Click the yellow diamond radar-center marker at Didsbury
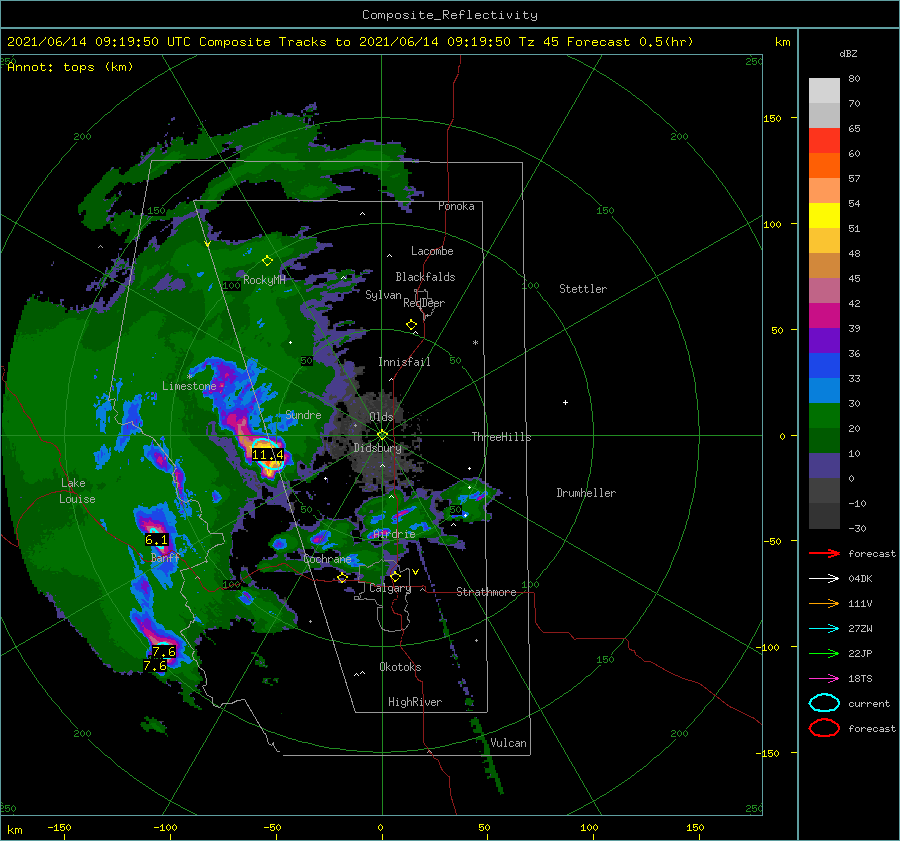 point(382,435)
